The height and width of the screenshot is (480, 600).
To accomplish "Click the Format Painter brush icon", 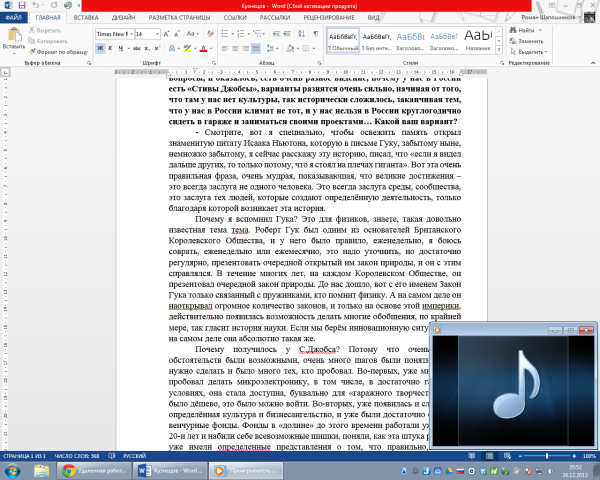I will 32,51.
